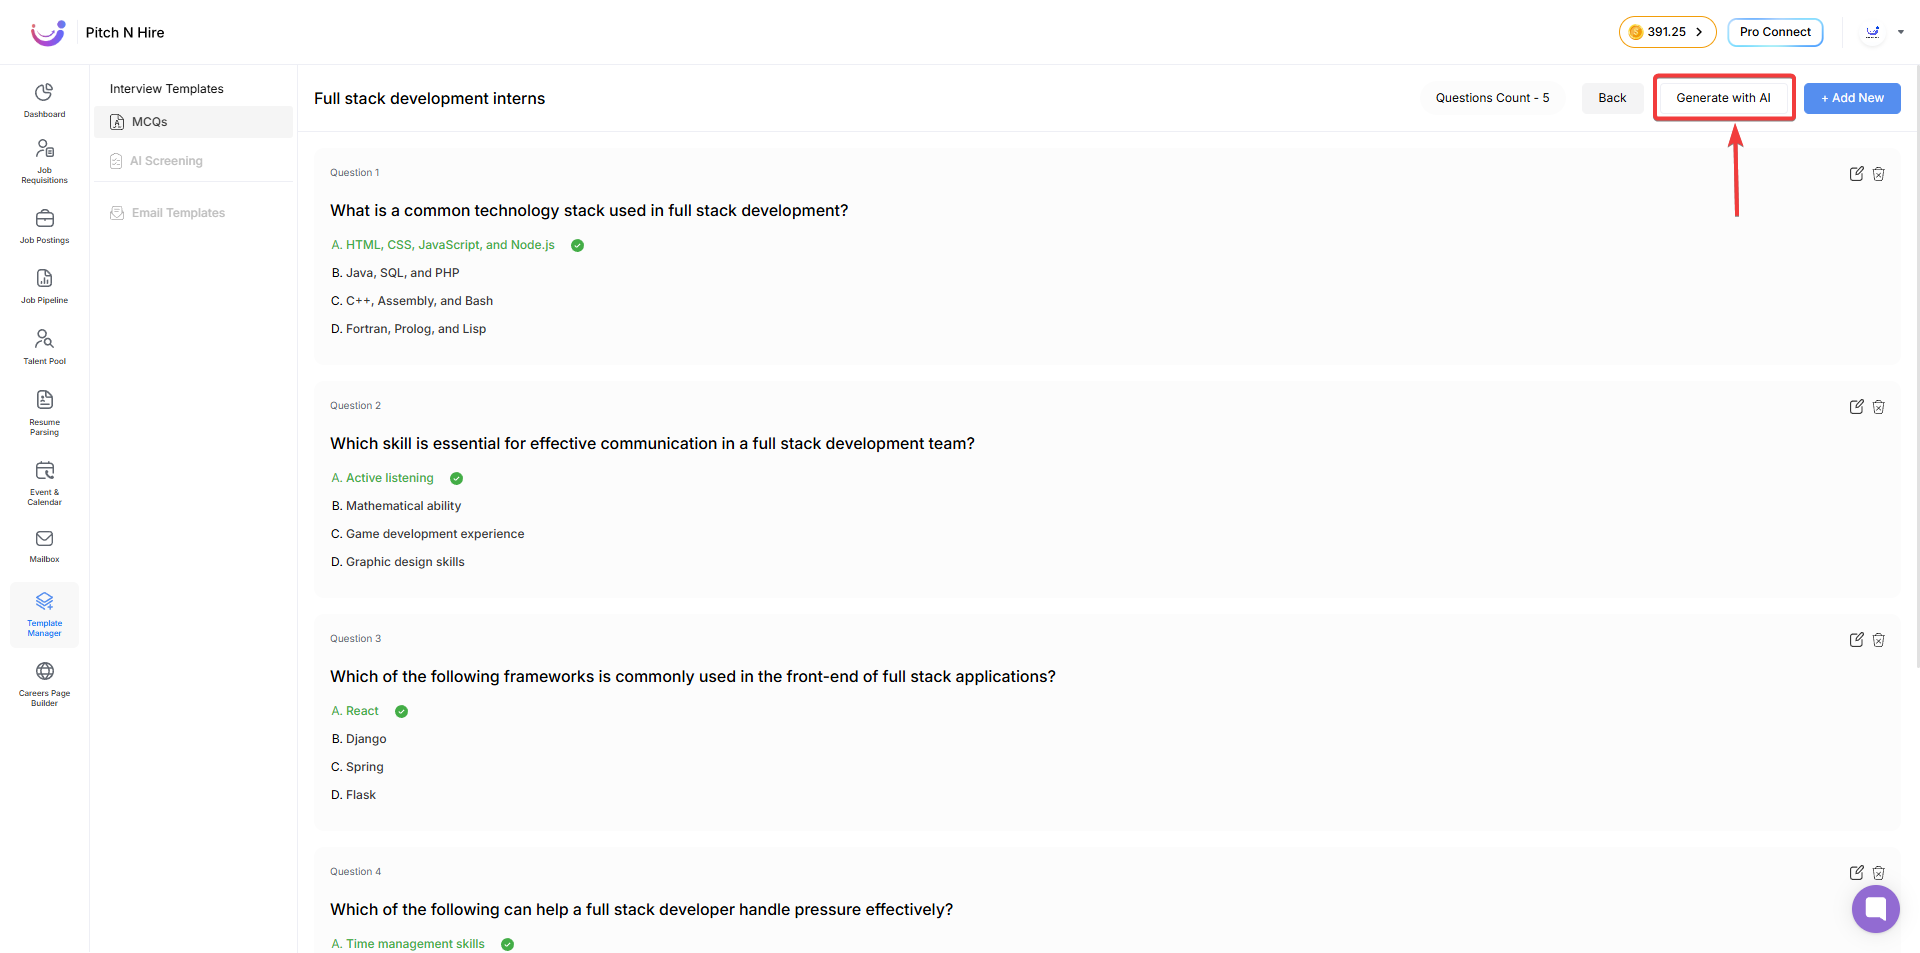Open the Mailbox sidebar icon
This screenshot has height=953, width=1920.
coord(44,545)
